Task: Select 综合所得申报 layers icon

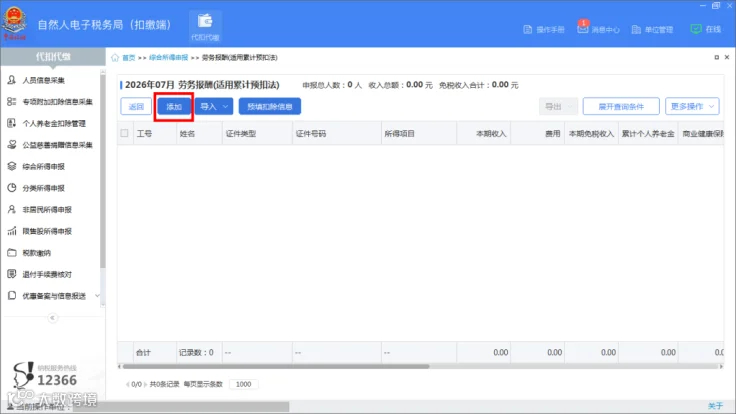Action: [12, 166]
